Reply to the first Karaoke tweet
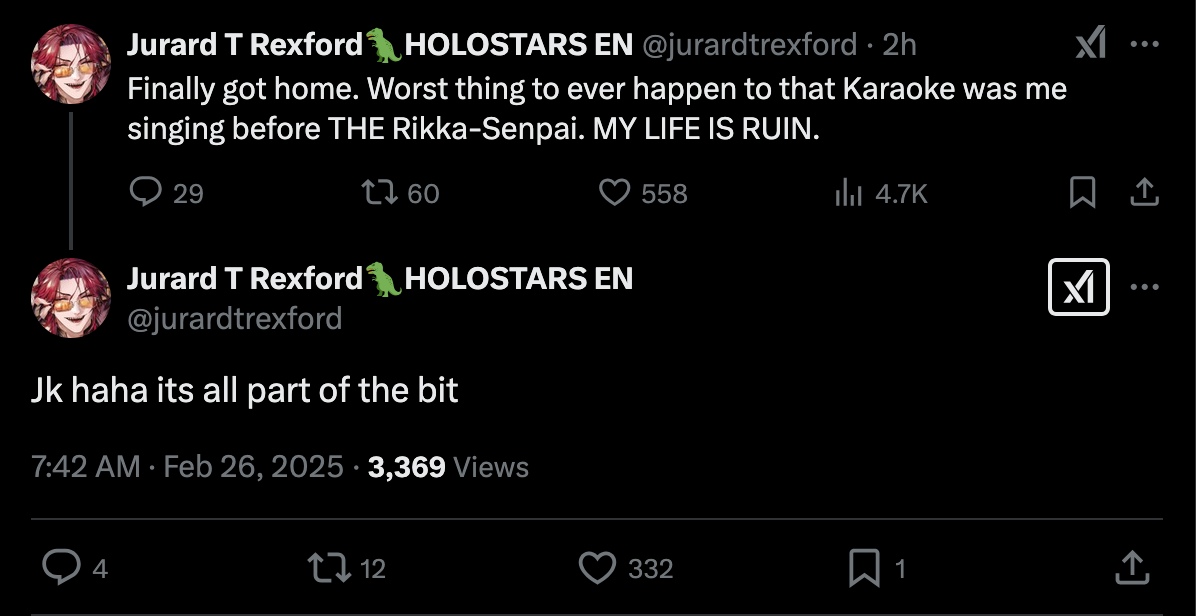The image size is (1196, 616). click(146, 192)
